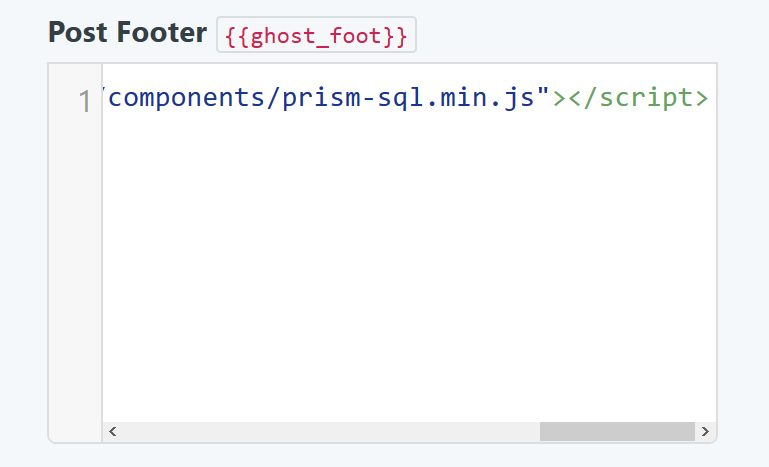Viewport: 769px width, 467px height.
Task: Click the {{ghost_foot}} helper tag
Action: pos(316,36)
